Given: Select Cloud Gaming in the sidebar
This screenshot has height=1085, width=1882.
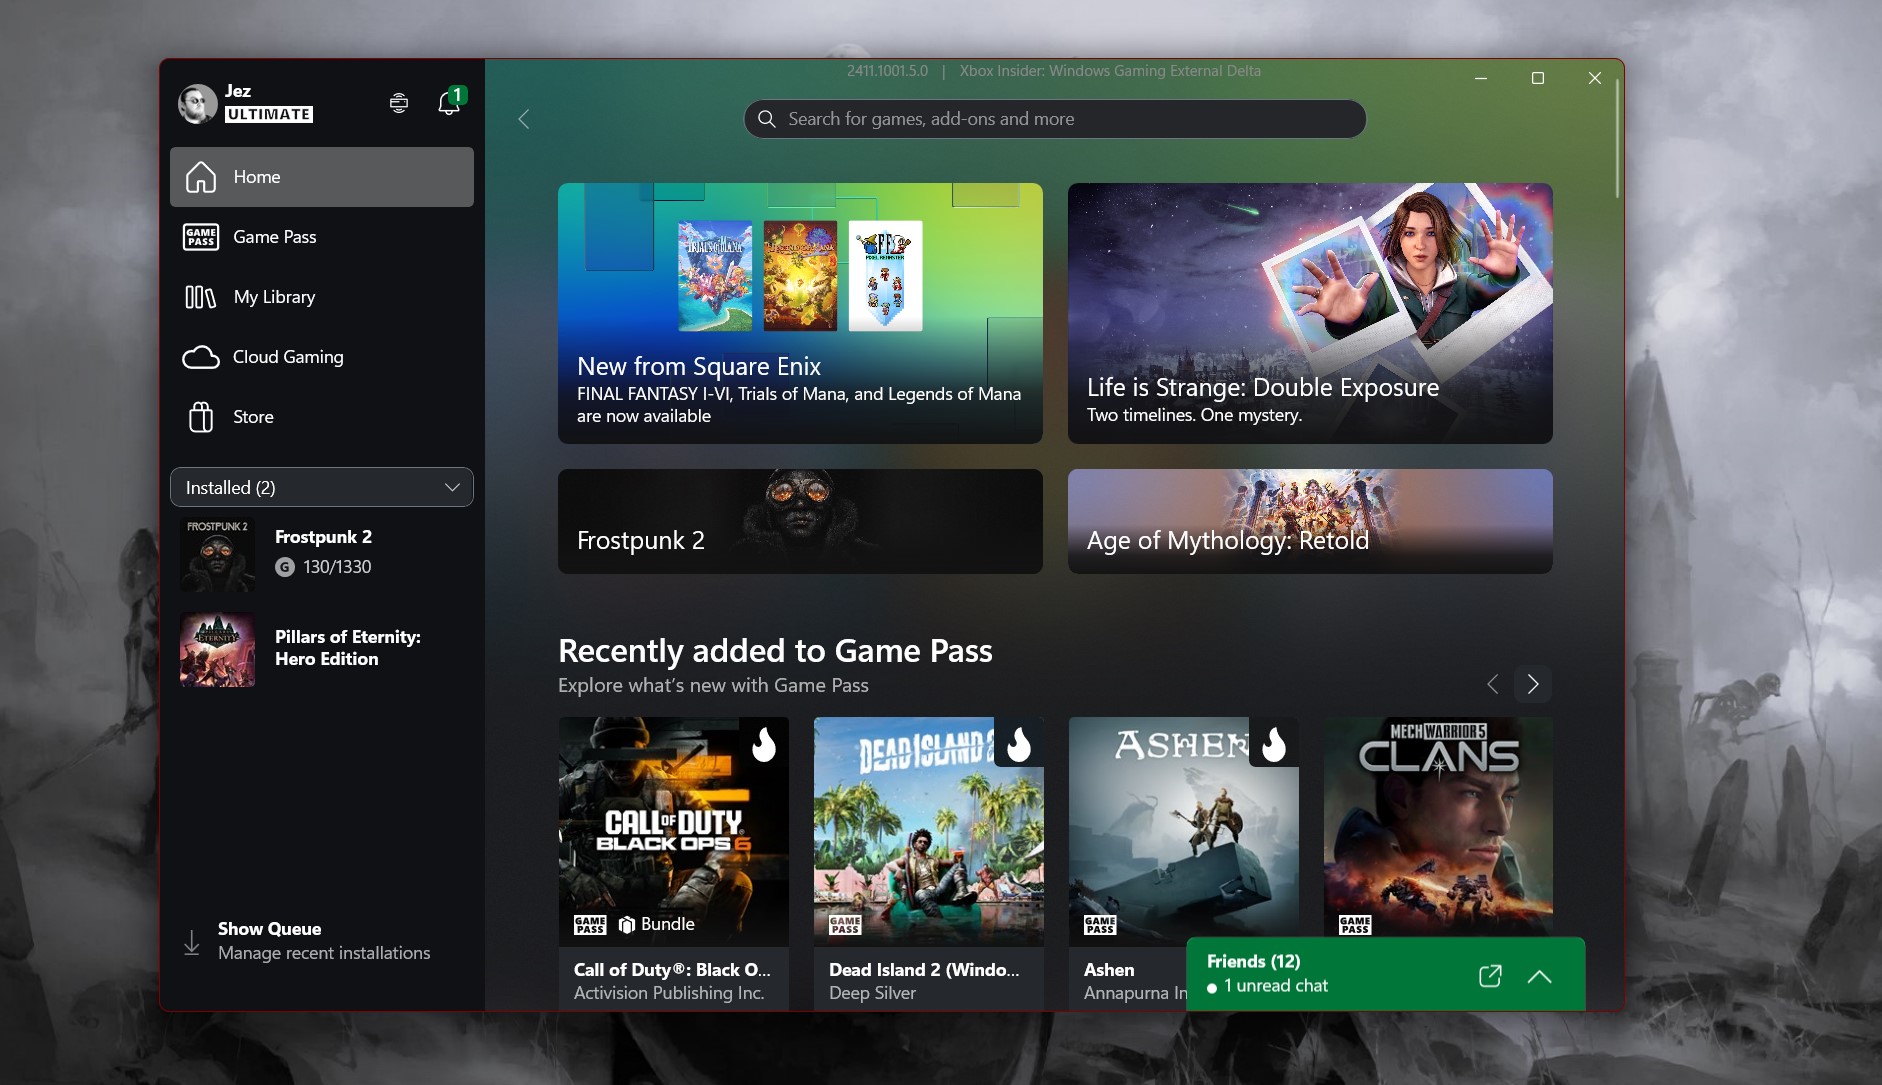Looking at the screenshot, I should [287, 357].
